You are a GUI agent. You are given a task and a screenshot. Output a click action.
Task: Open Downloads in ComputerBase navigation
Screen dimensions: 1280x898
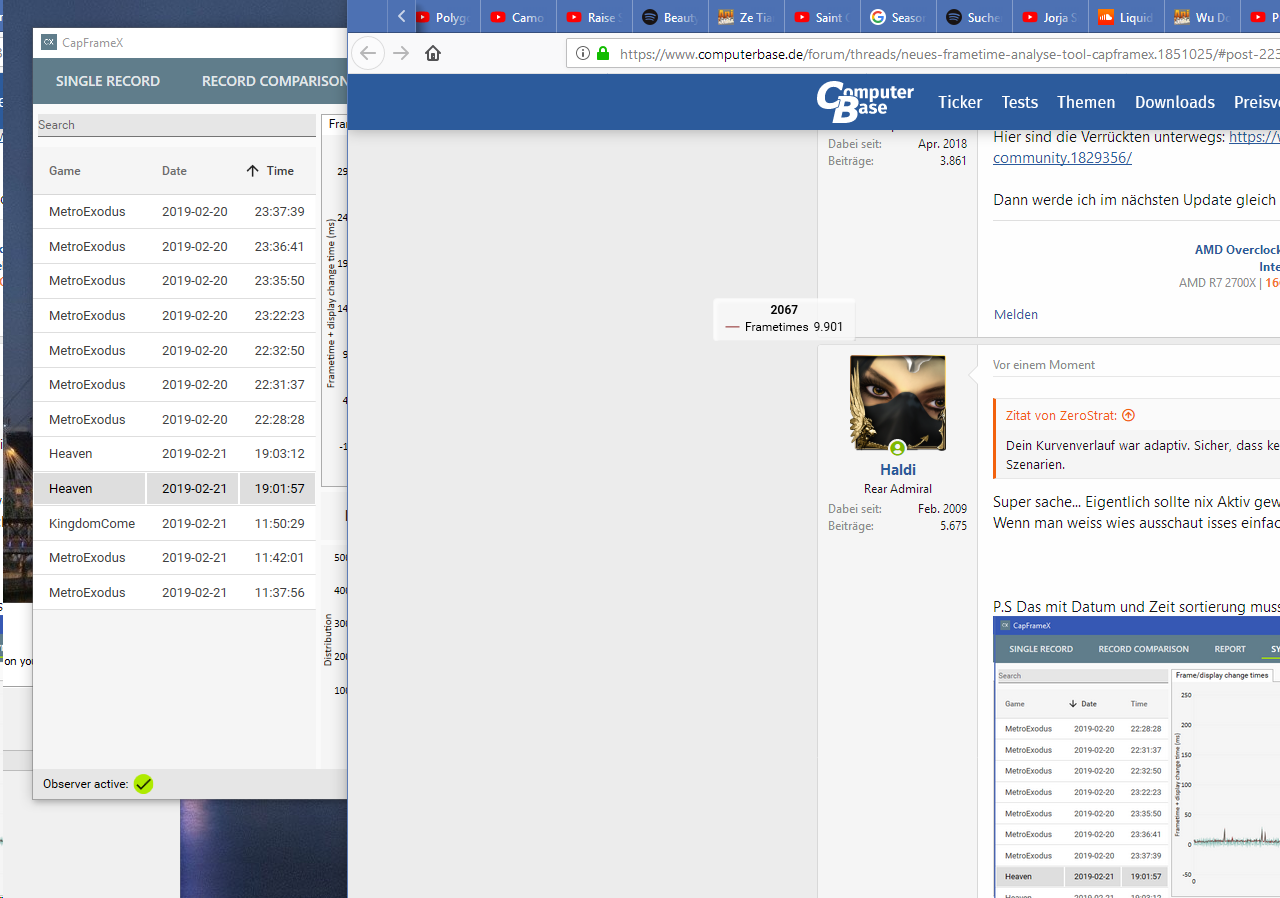click(1175, 102)
